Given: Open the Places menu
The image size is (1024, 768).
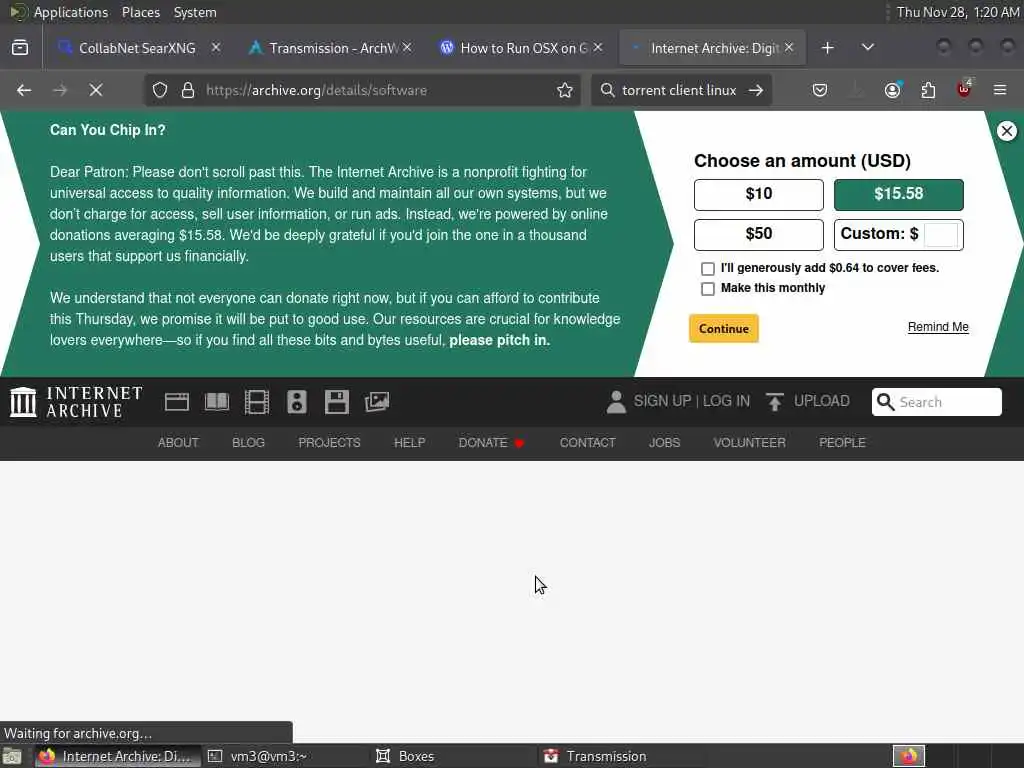Looking at the screenshot, I should tap(141, 12).
